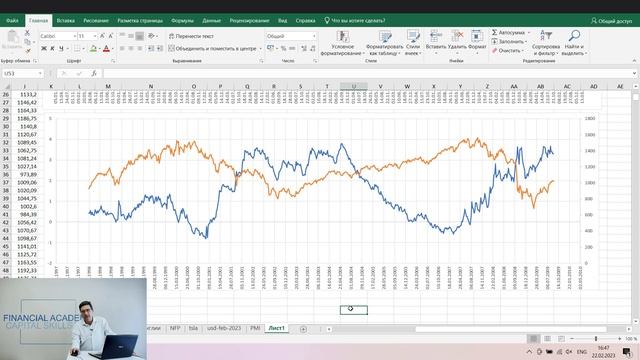Click the Format cells icon (Формат)

[477, 36]
